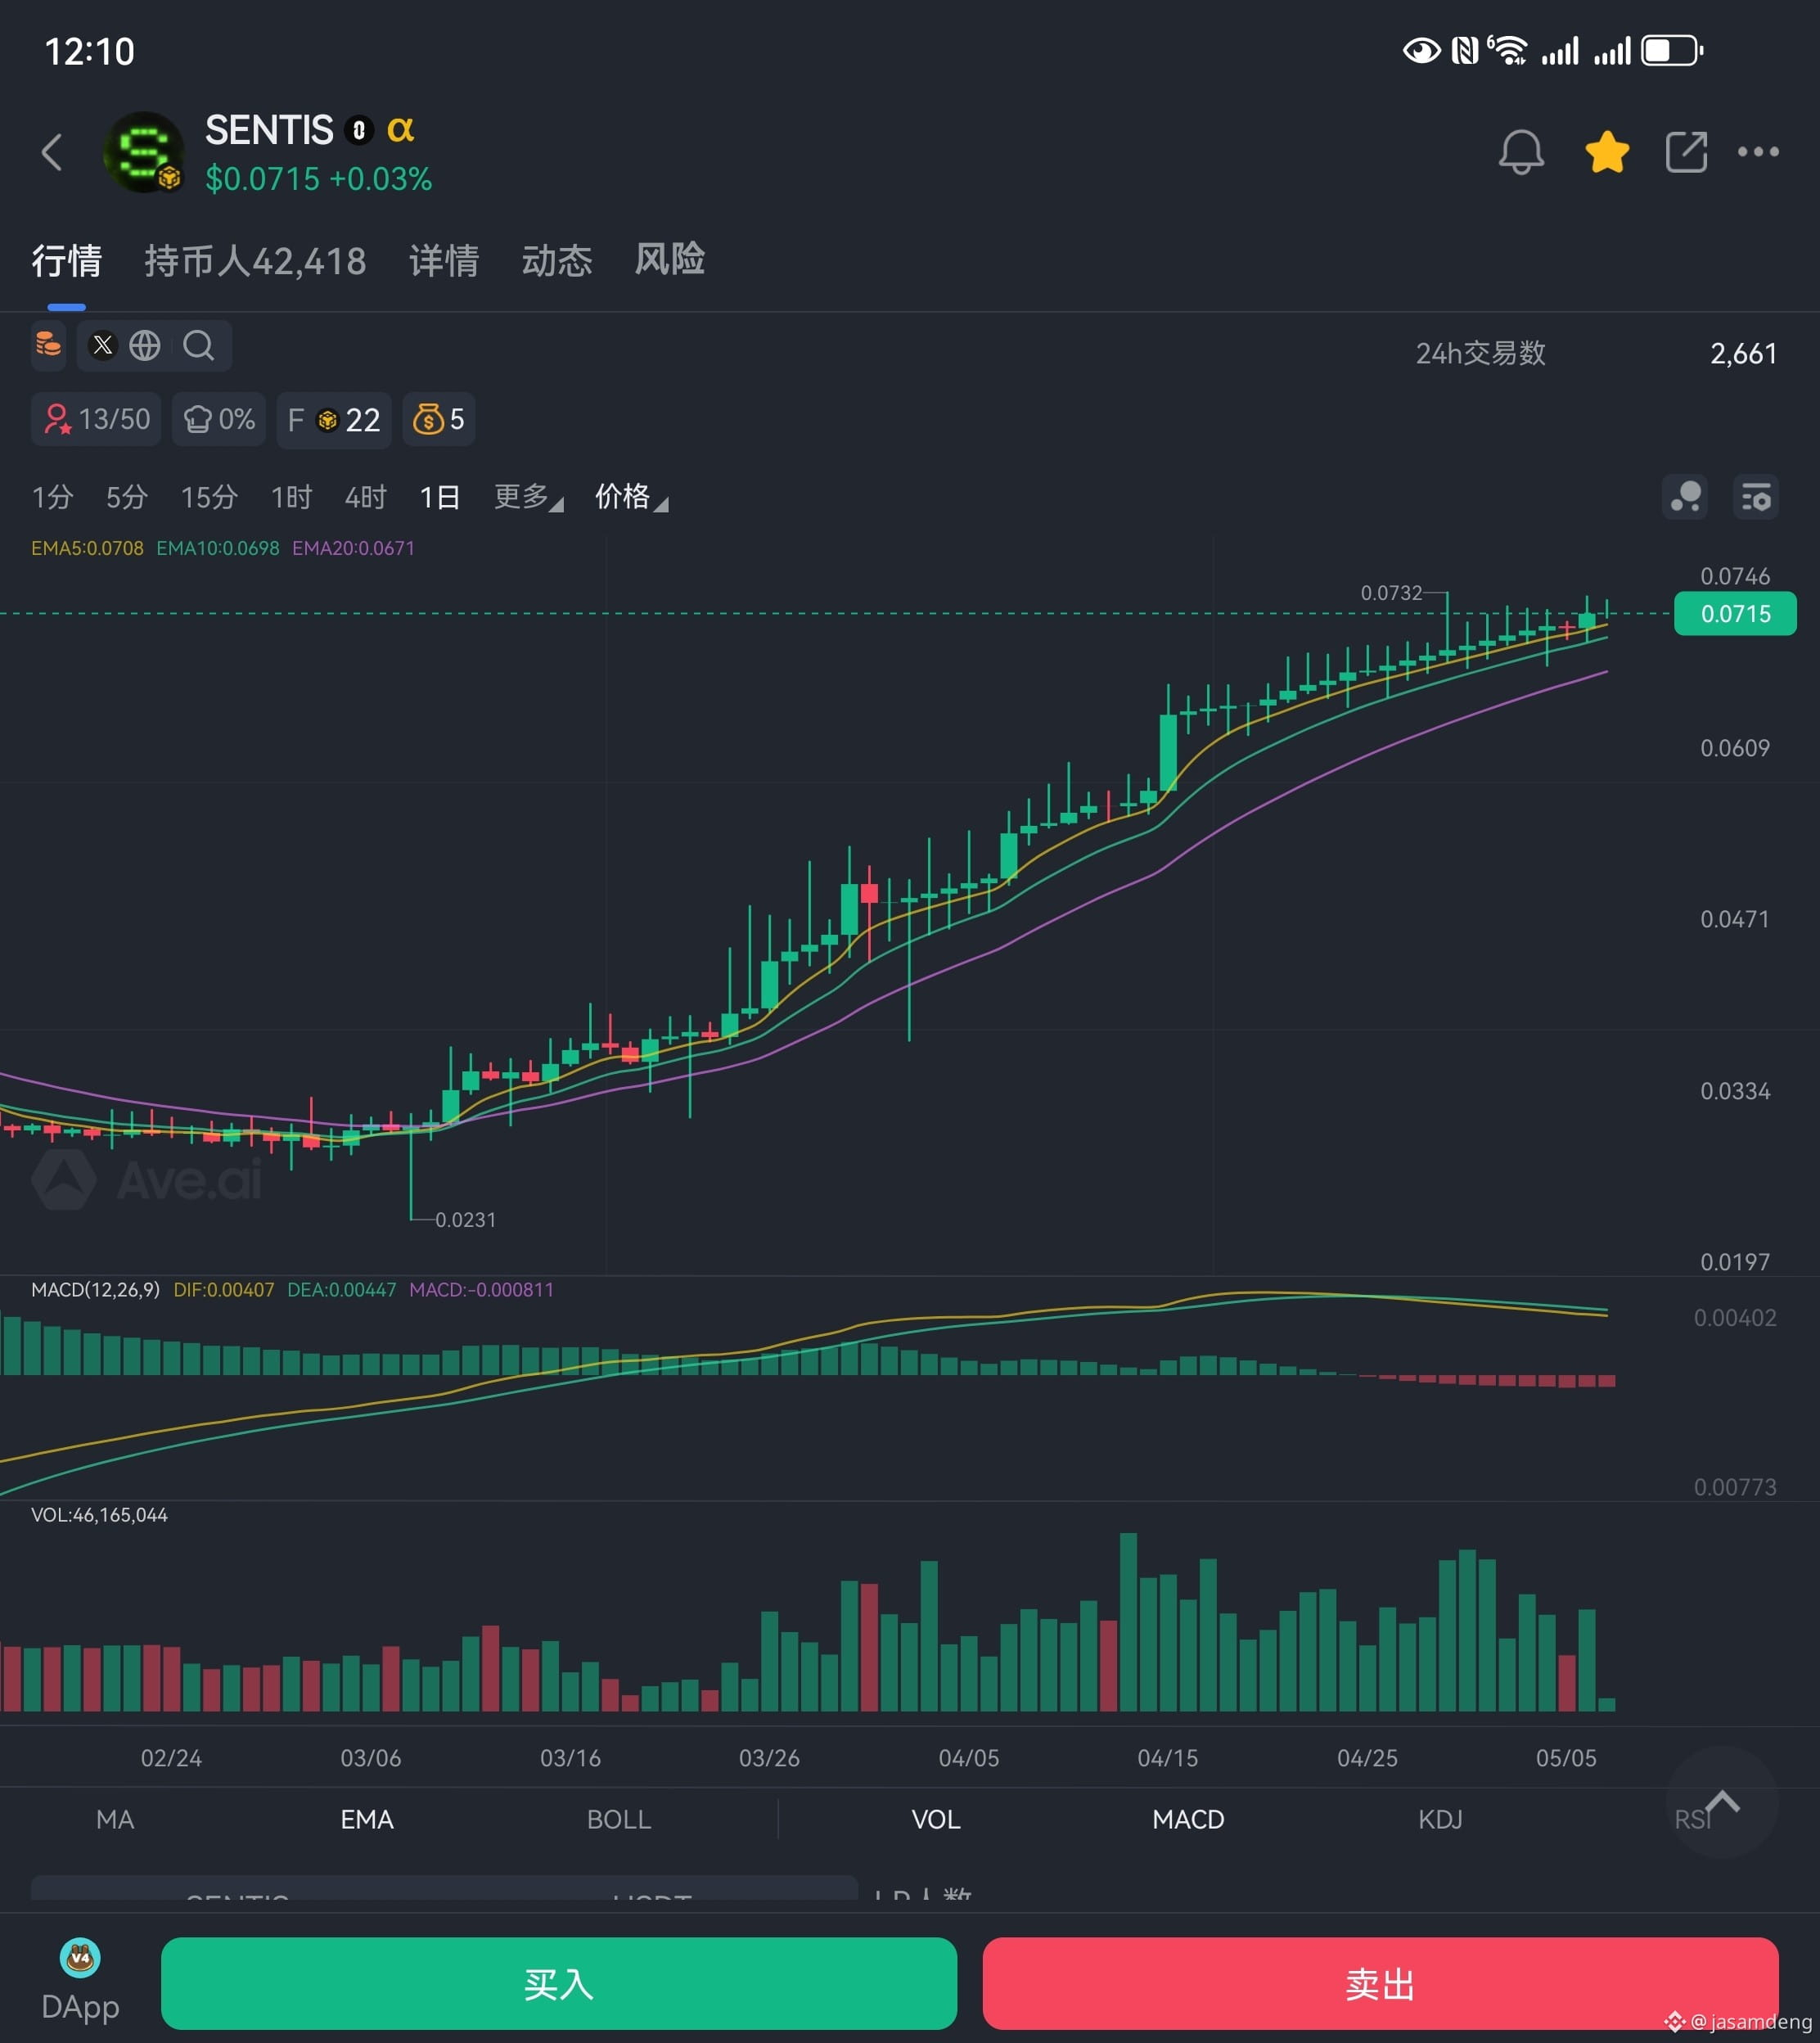Viewport: 1820px width, 2043px height.
Task: Open the X (Twitter) link icon
Action: pyautogui.click(x=102, y=346)
